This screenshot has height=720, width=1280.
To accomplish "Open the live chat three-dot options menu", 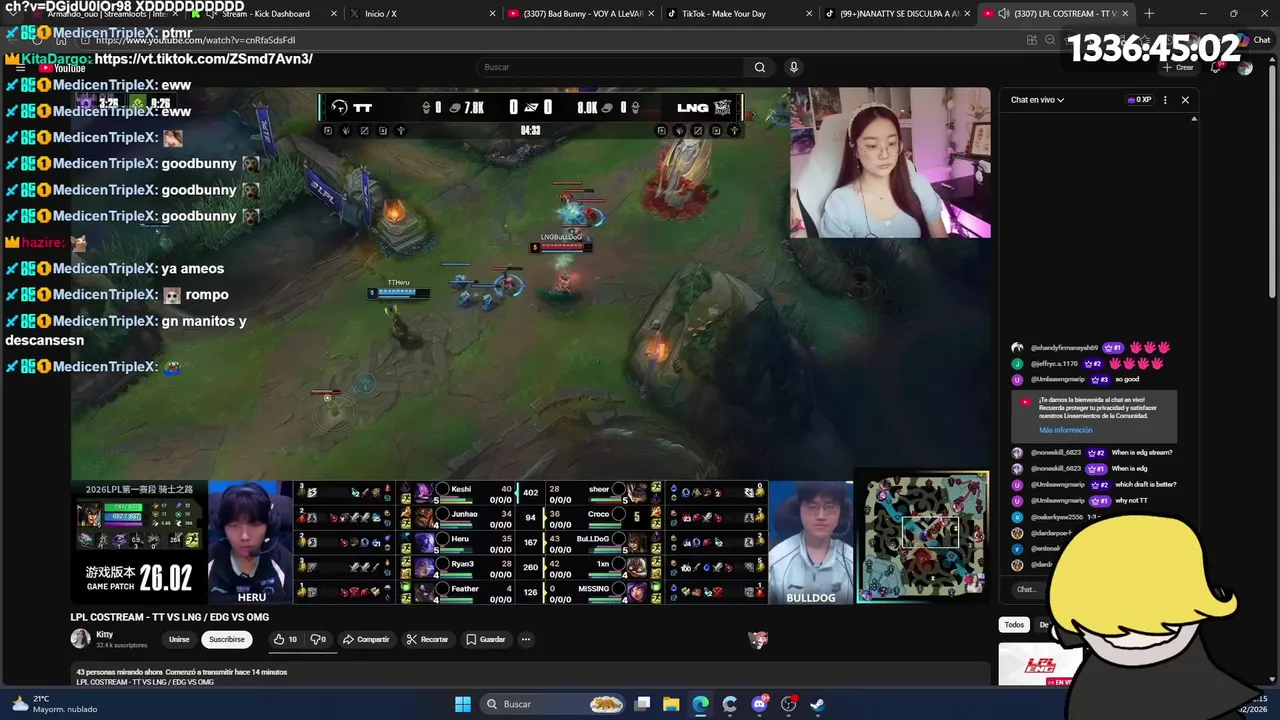I will [x=1165, y=100].
